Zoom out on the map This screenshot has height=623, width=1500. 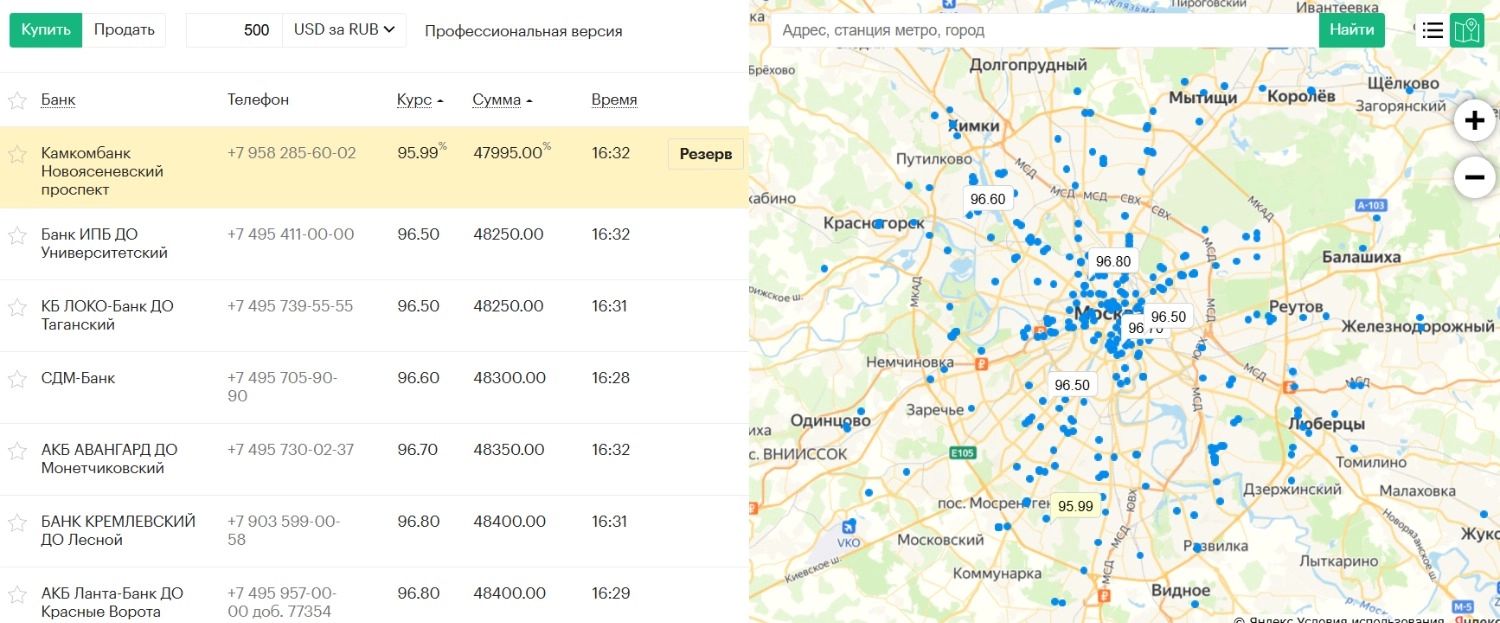tap(1474, 178)
